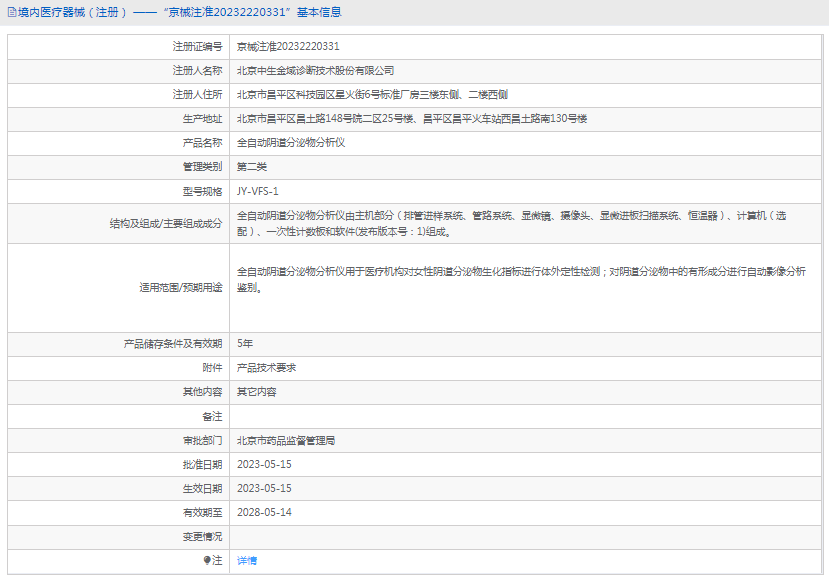Image resolution: width=829 pixels, height=579 pixels.
Task: Click the 产品储存条件及有效期 label
Action: tap(173, 344)
